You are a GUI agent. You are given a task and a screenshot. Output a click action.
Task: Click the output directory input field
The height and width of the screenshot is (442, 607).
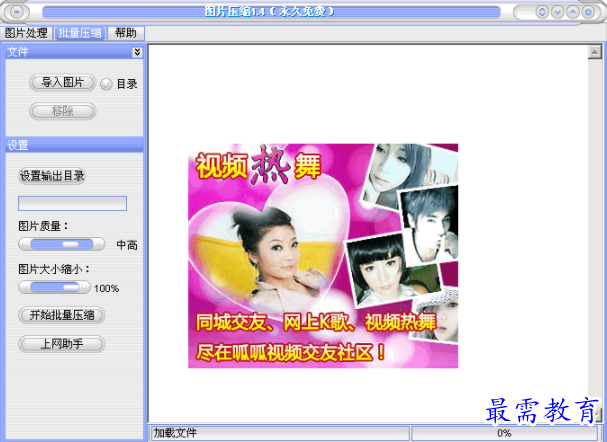coord(72,204)
